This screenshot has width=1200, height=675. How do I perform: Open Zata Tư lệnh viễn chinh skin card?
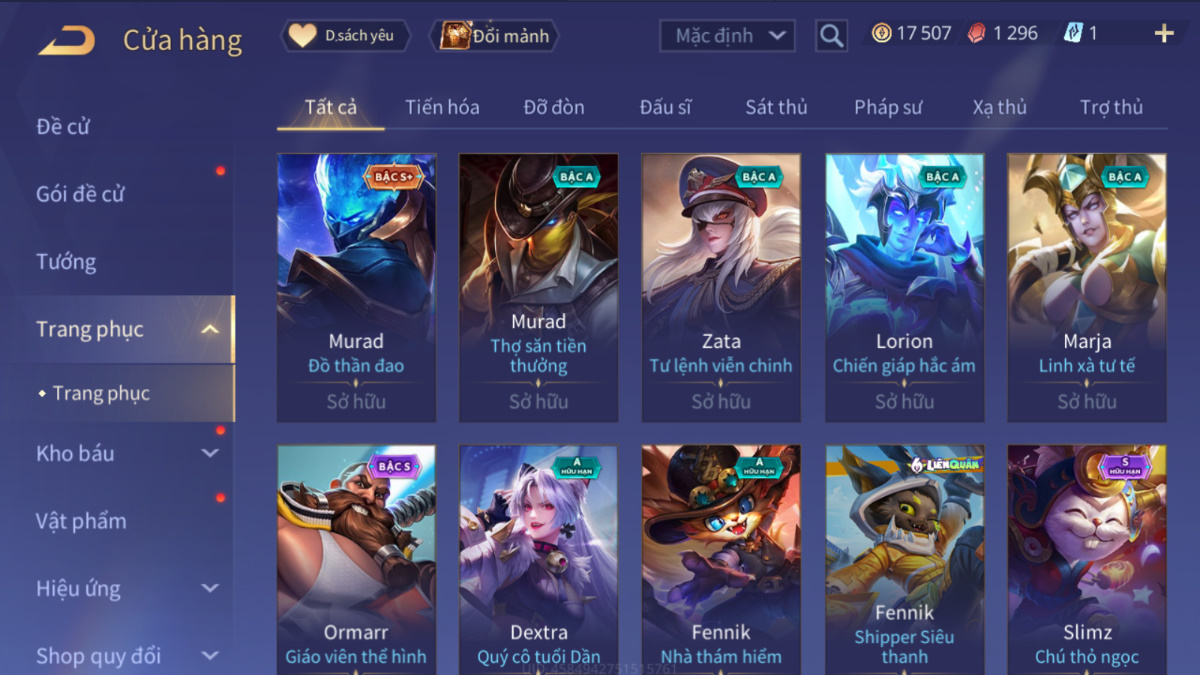pos(721,287)
